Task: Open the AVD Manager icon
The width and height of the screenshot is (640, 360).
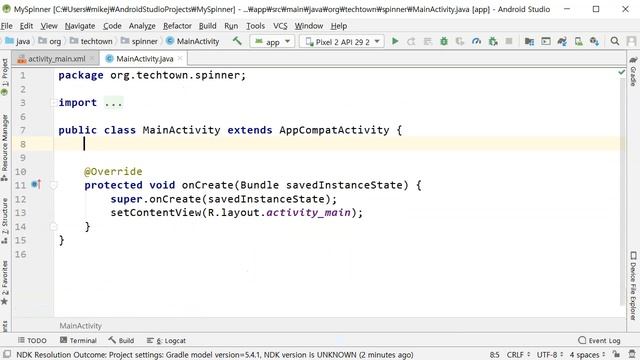Action: coord(578,41)
